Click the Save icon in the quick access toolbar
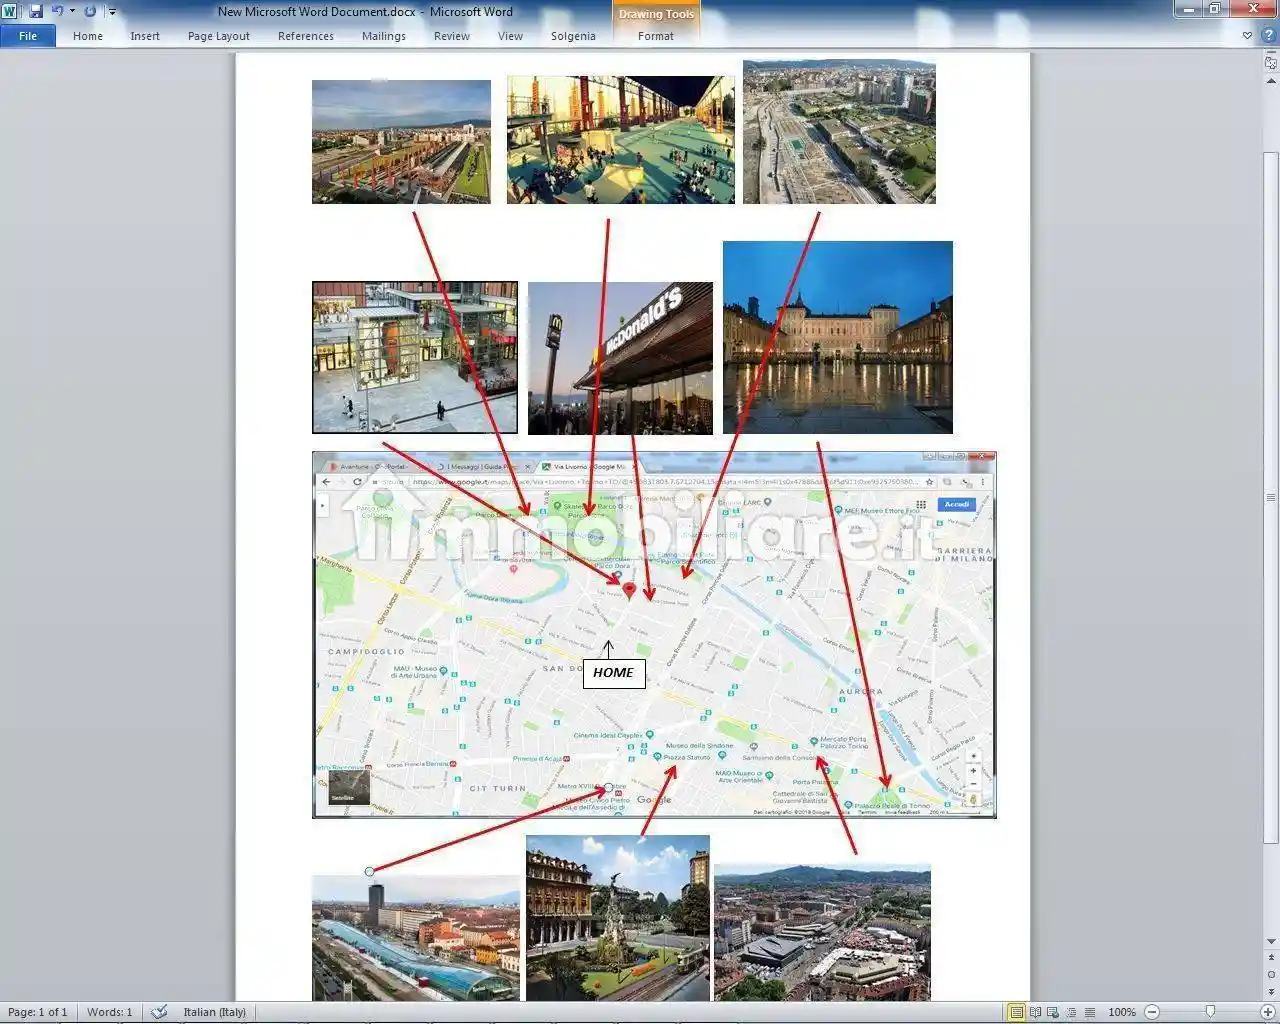The image size is (1280, 1024). click(36, 11)
